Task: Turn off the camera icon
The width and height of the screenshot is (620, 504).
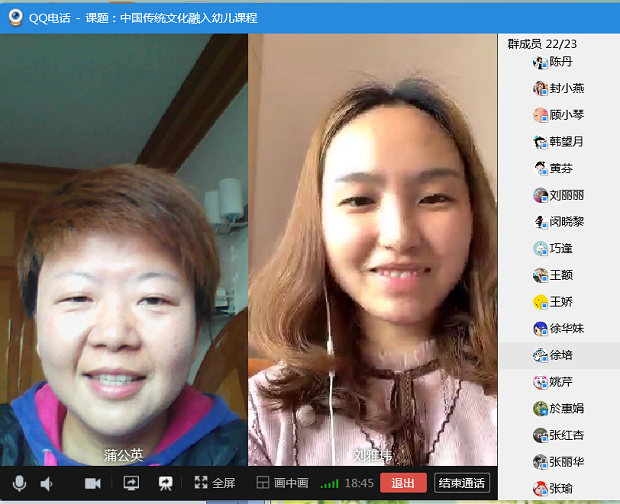Action: coord(93,483)
